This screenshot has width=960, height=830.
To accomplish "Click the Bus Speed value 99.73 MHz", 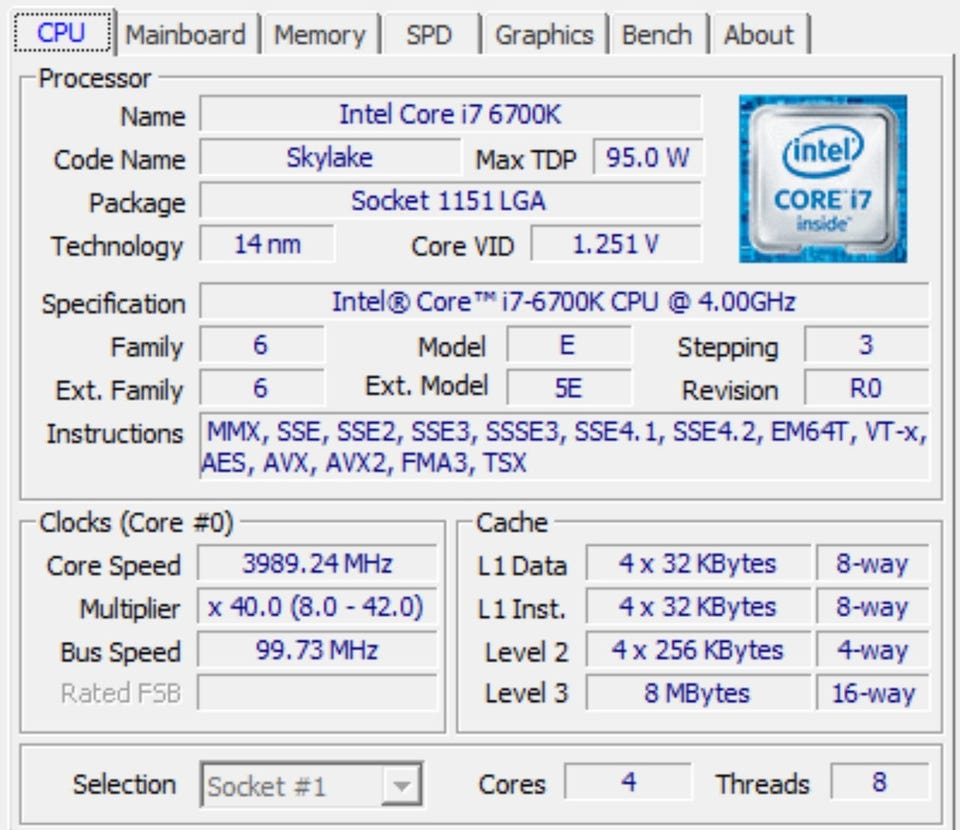I will coord(317,649).
